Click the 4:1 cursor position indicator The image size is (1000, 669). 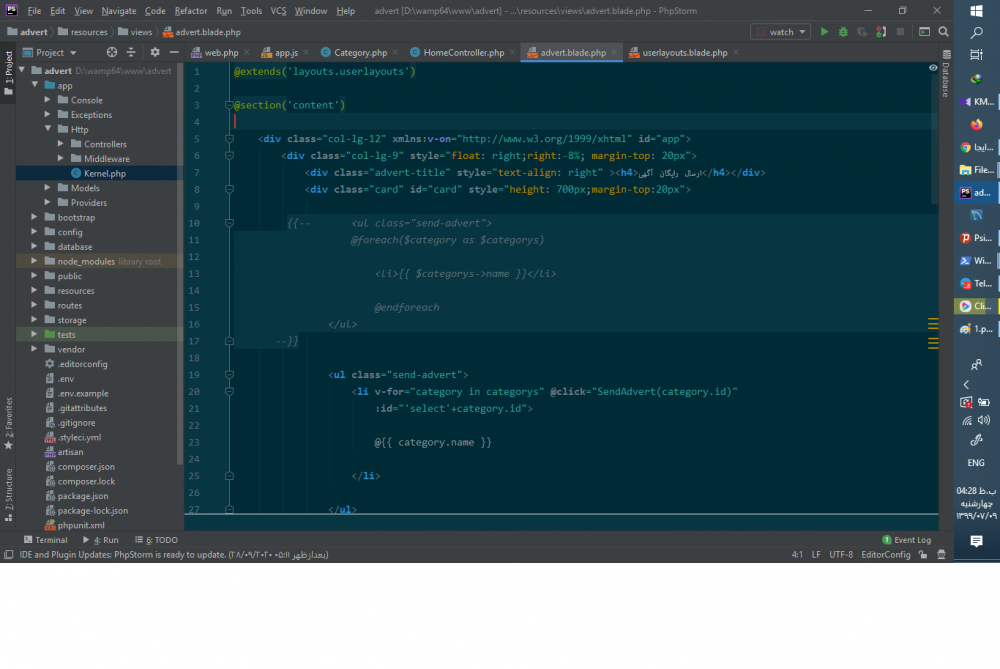(797, 555)
